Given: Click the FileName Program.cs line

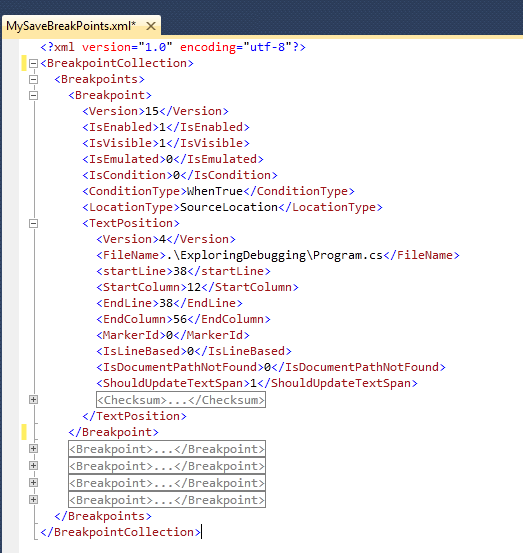Looking at the screenshot, I should (278, 255).
